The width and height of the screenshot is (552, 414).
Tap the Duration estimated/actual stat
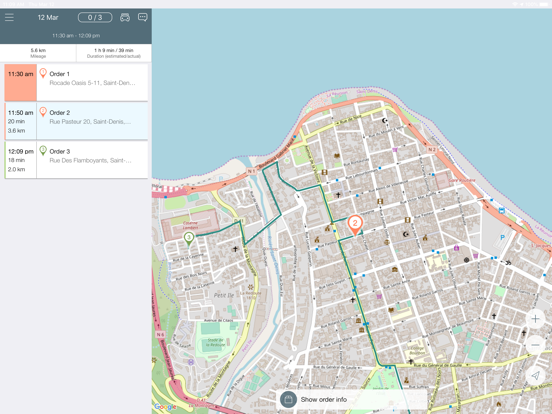[x=114, y=53]
